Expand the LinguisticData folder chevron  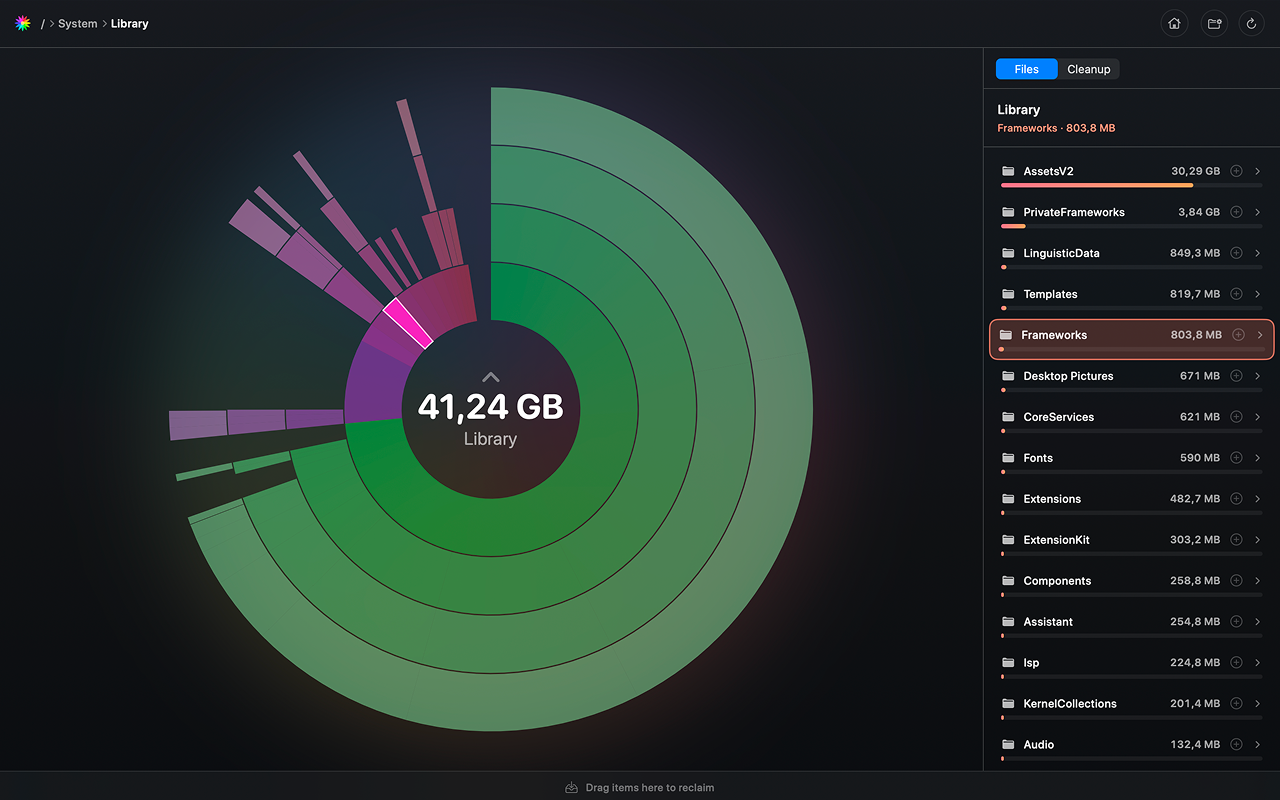click(1258, 253)
